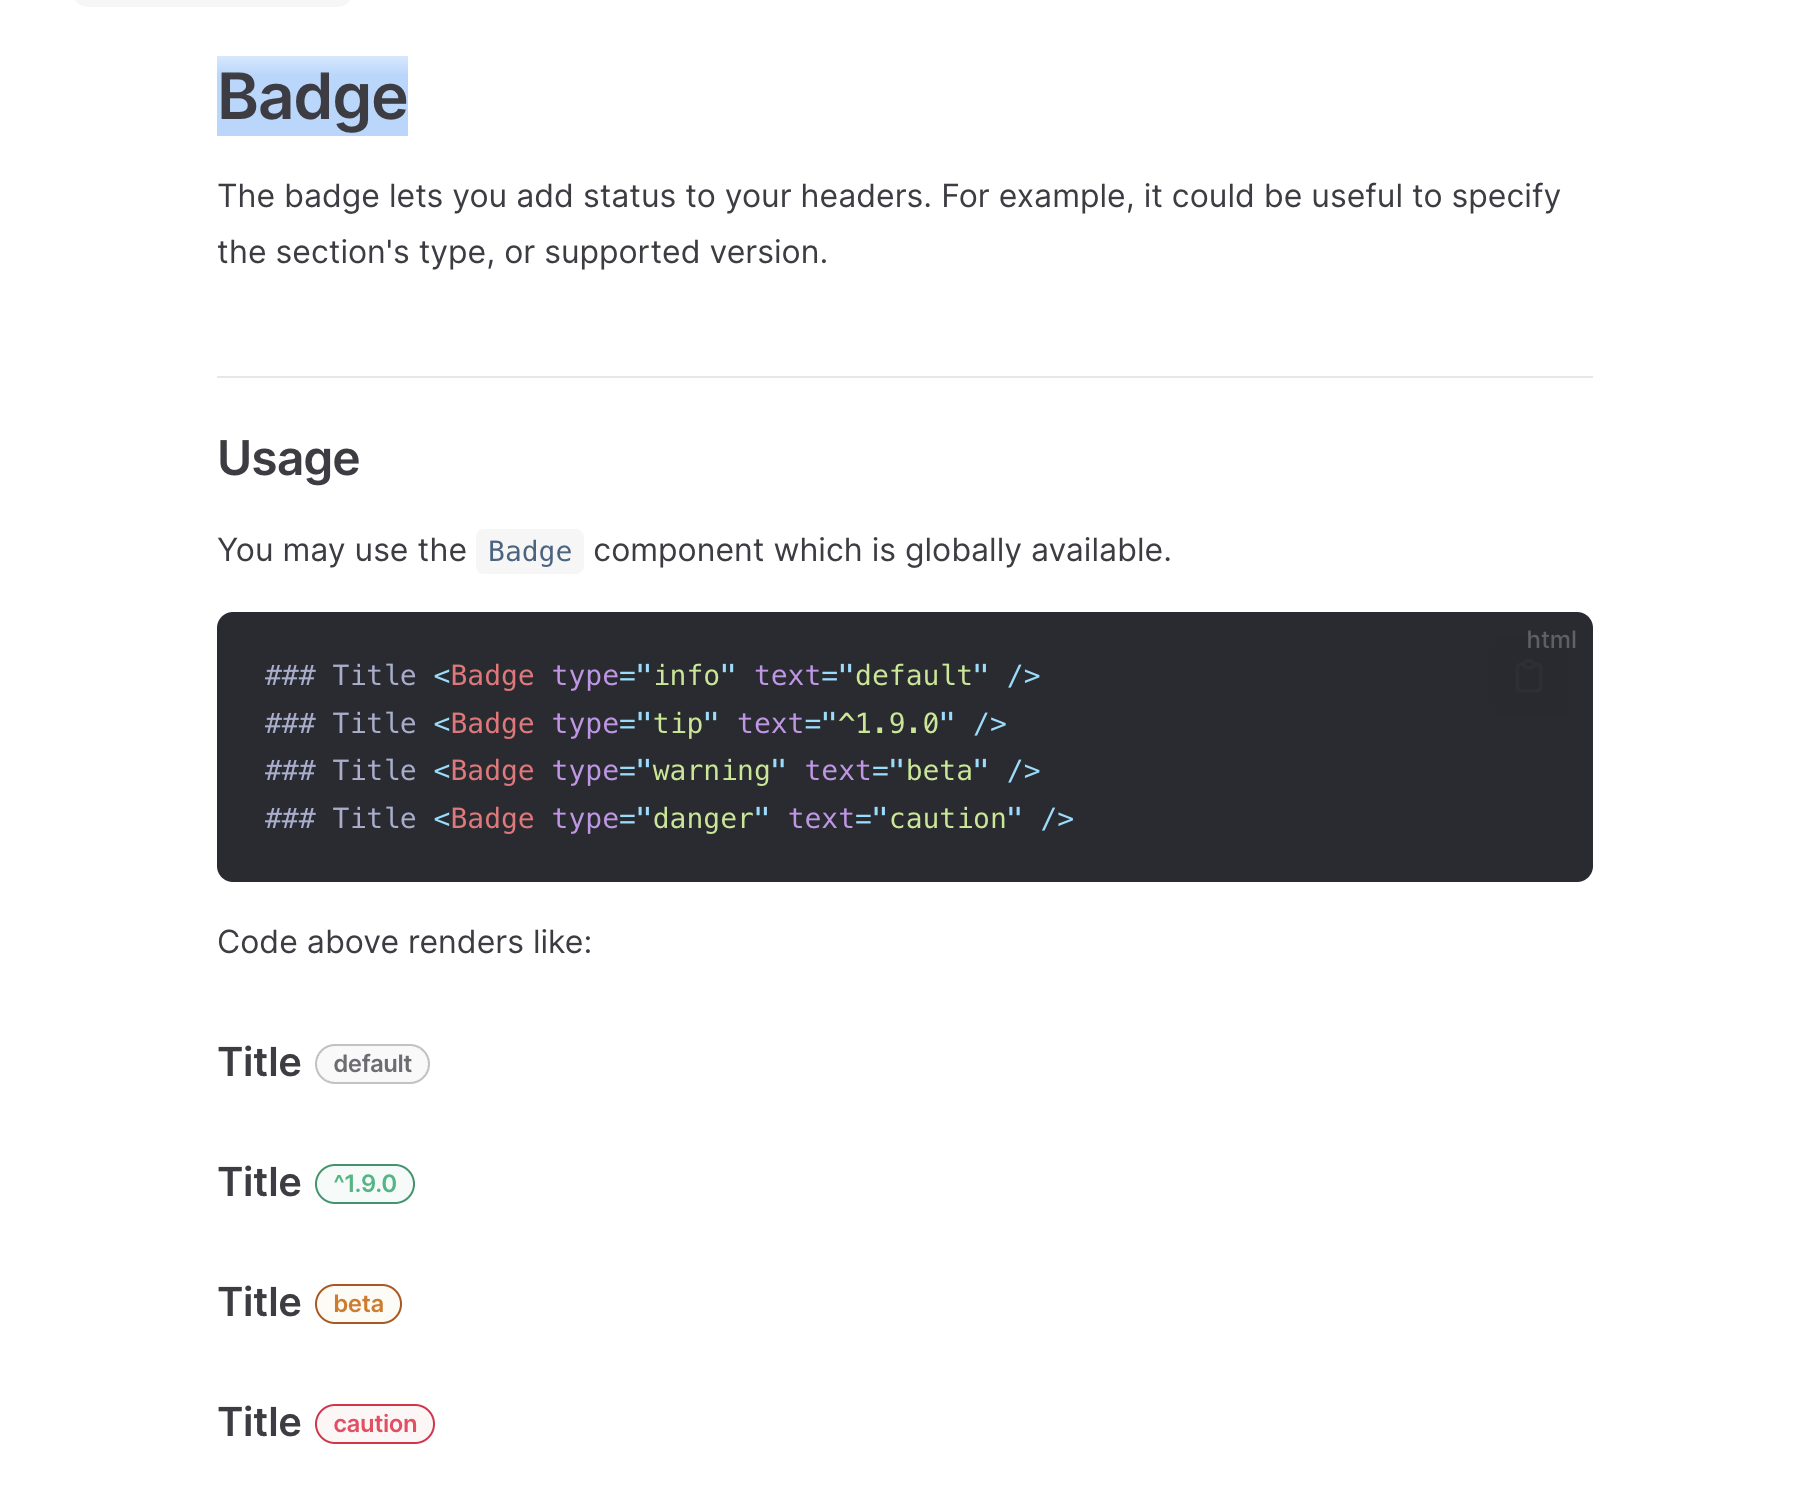Click the code line with type="warning"
This screenshot has width=1794, height=1496.
coord(653,771)
